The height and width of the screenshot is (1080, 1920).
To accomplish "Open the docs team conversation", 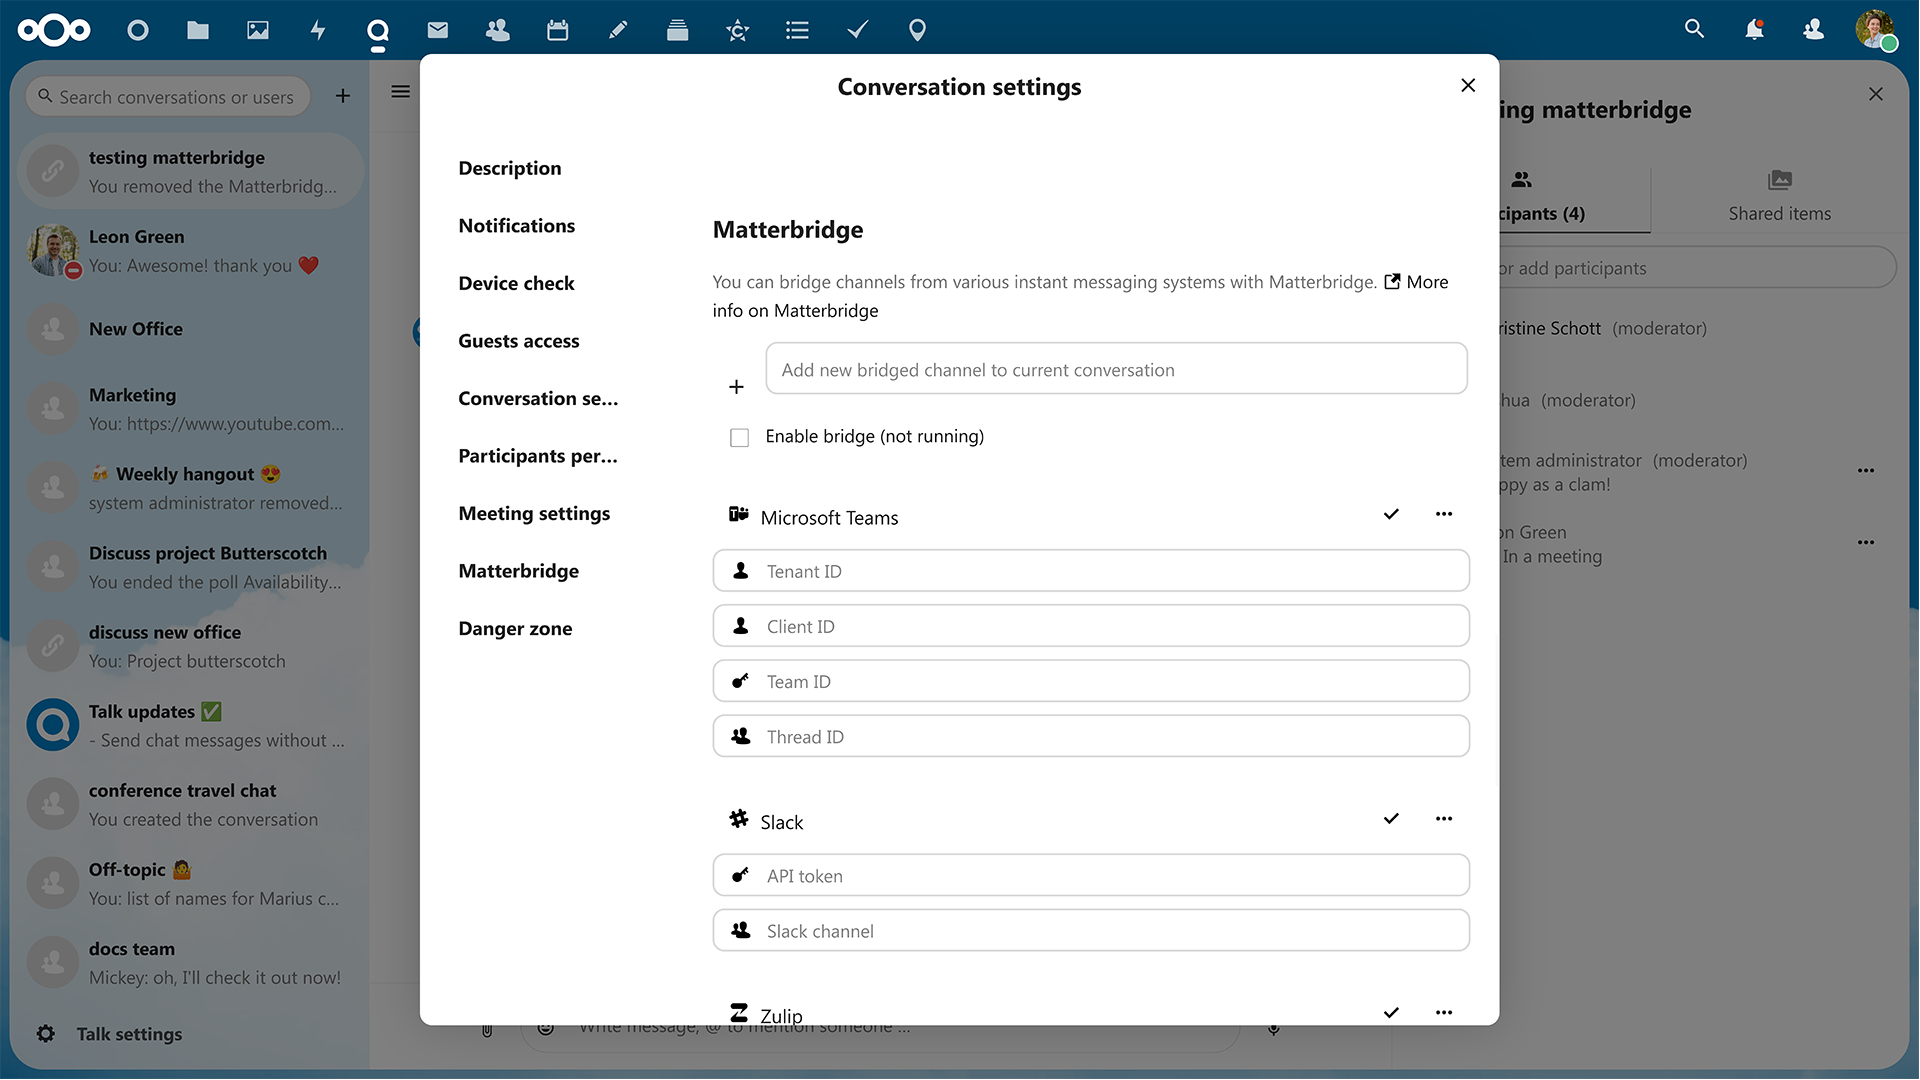I will click(x=190, y=963).
